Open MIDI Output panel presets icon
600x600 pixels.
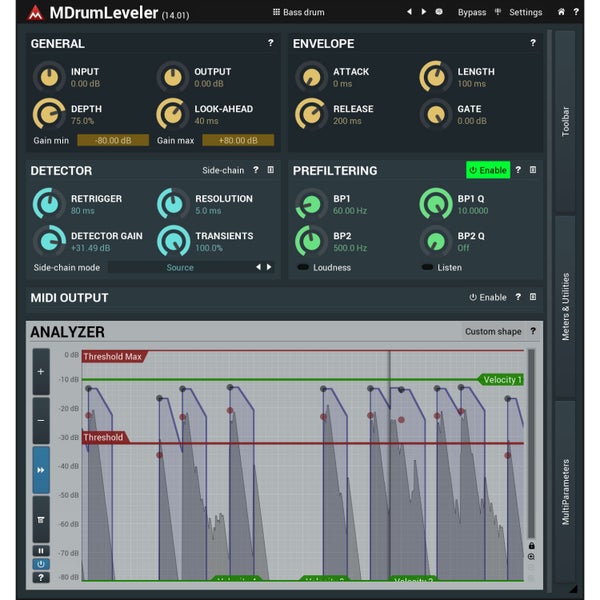pyautogui.click(x=533, y=297)
